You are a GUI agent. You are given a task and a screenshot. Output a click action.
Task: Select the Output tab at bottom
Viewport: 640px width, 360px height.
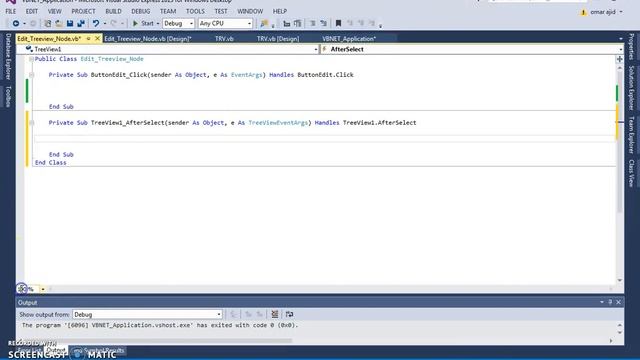pyautogui.click(x=56, y=351)
